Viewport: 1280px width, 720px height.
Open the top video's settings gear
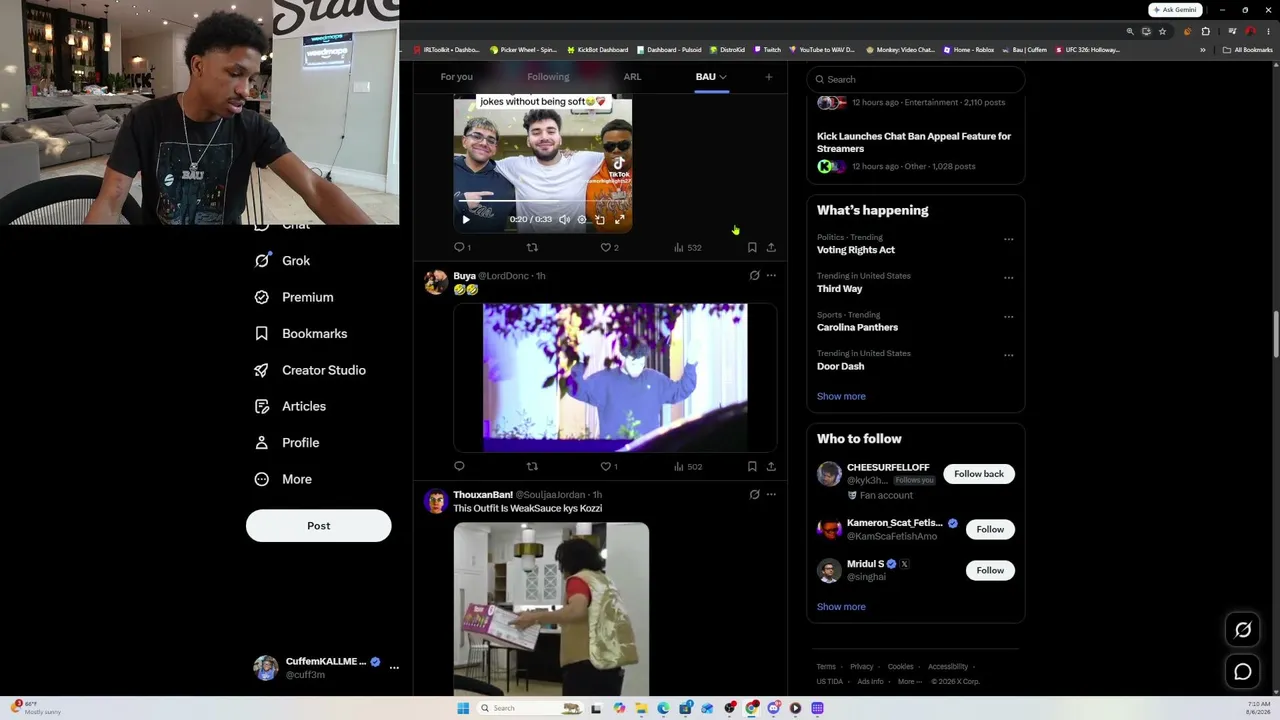point(582,220)
